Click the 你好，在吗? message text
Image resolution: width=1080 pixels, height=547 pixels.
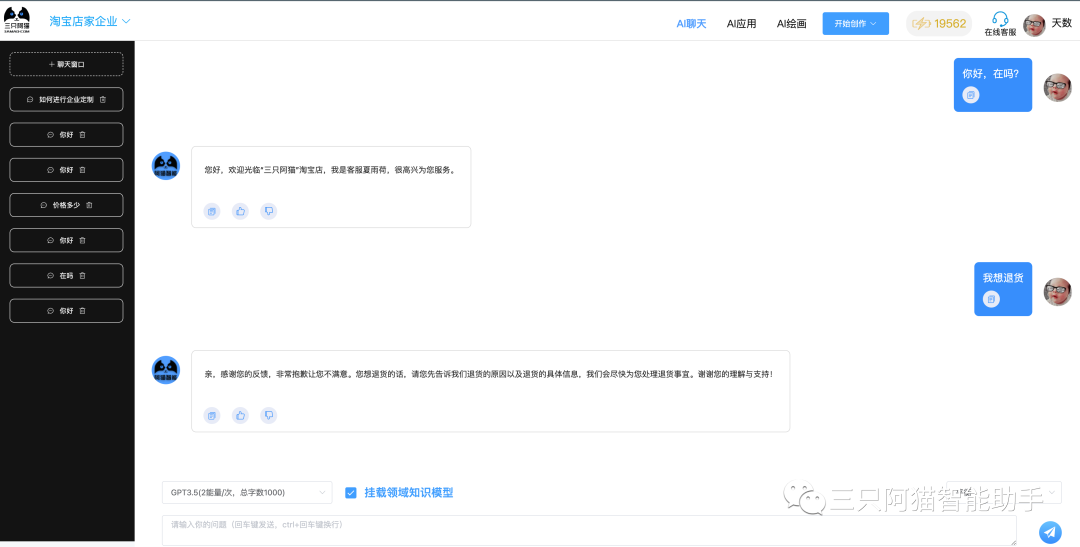click(990, 74)
